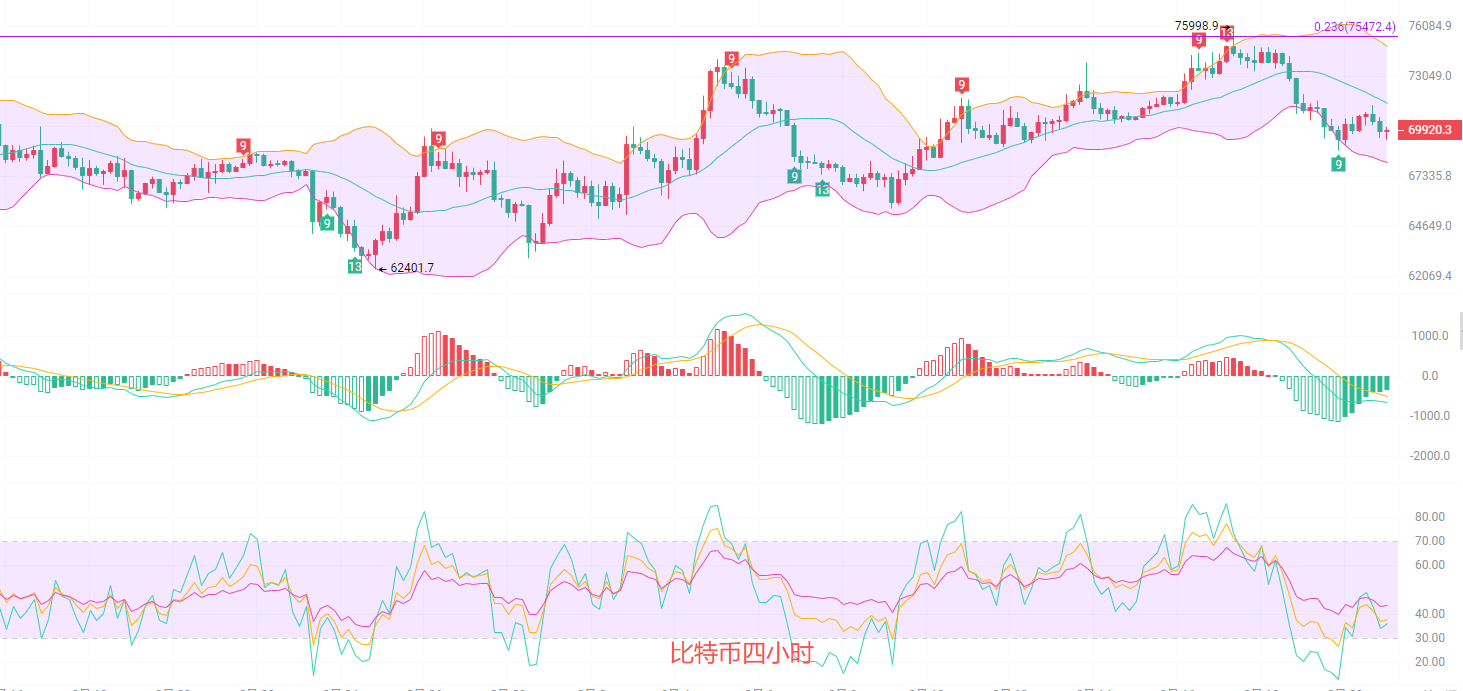Click the scrollbar handle on the right edge
This screenshot has width=1463, height=691.
coord(1459,330)
